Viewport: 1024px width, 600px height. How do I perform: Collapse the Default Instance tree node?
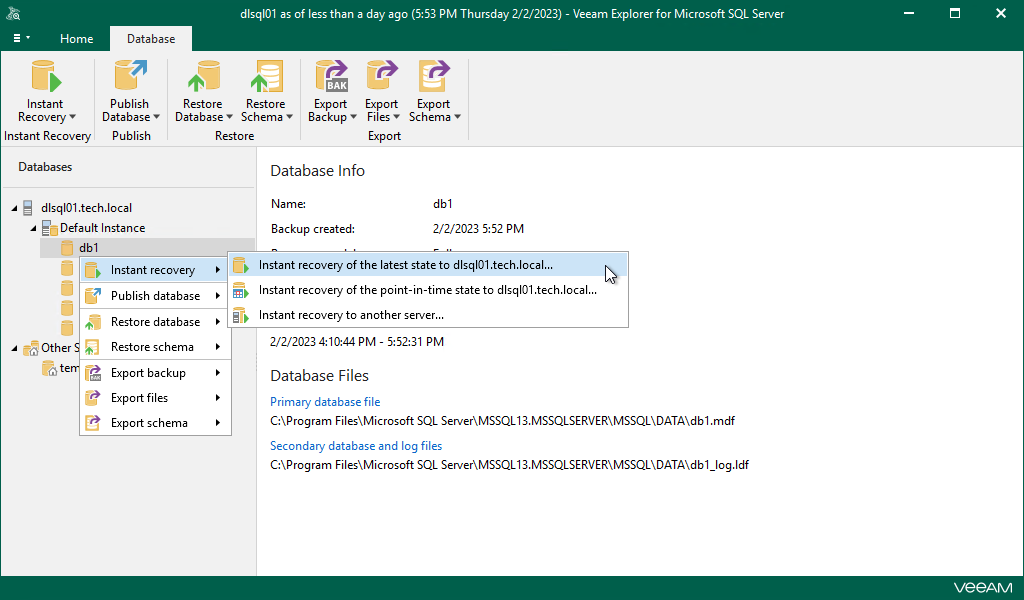pos(32,227)
